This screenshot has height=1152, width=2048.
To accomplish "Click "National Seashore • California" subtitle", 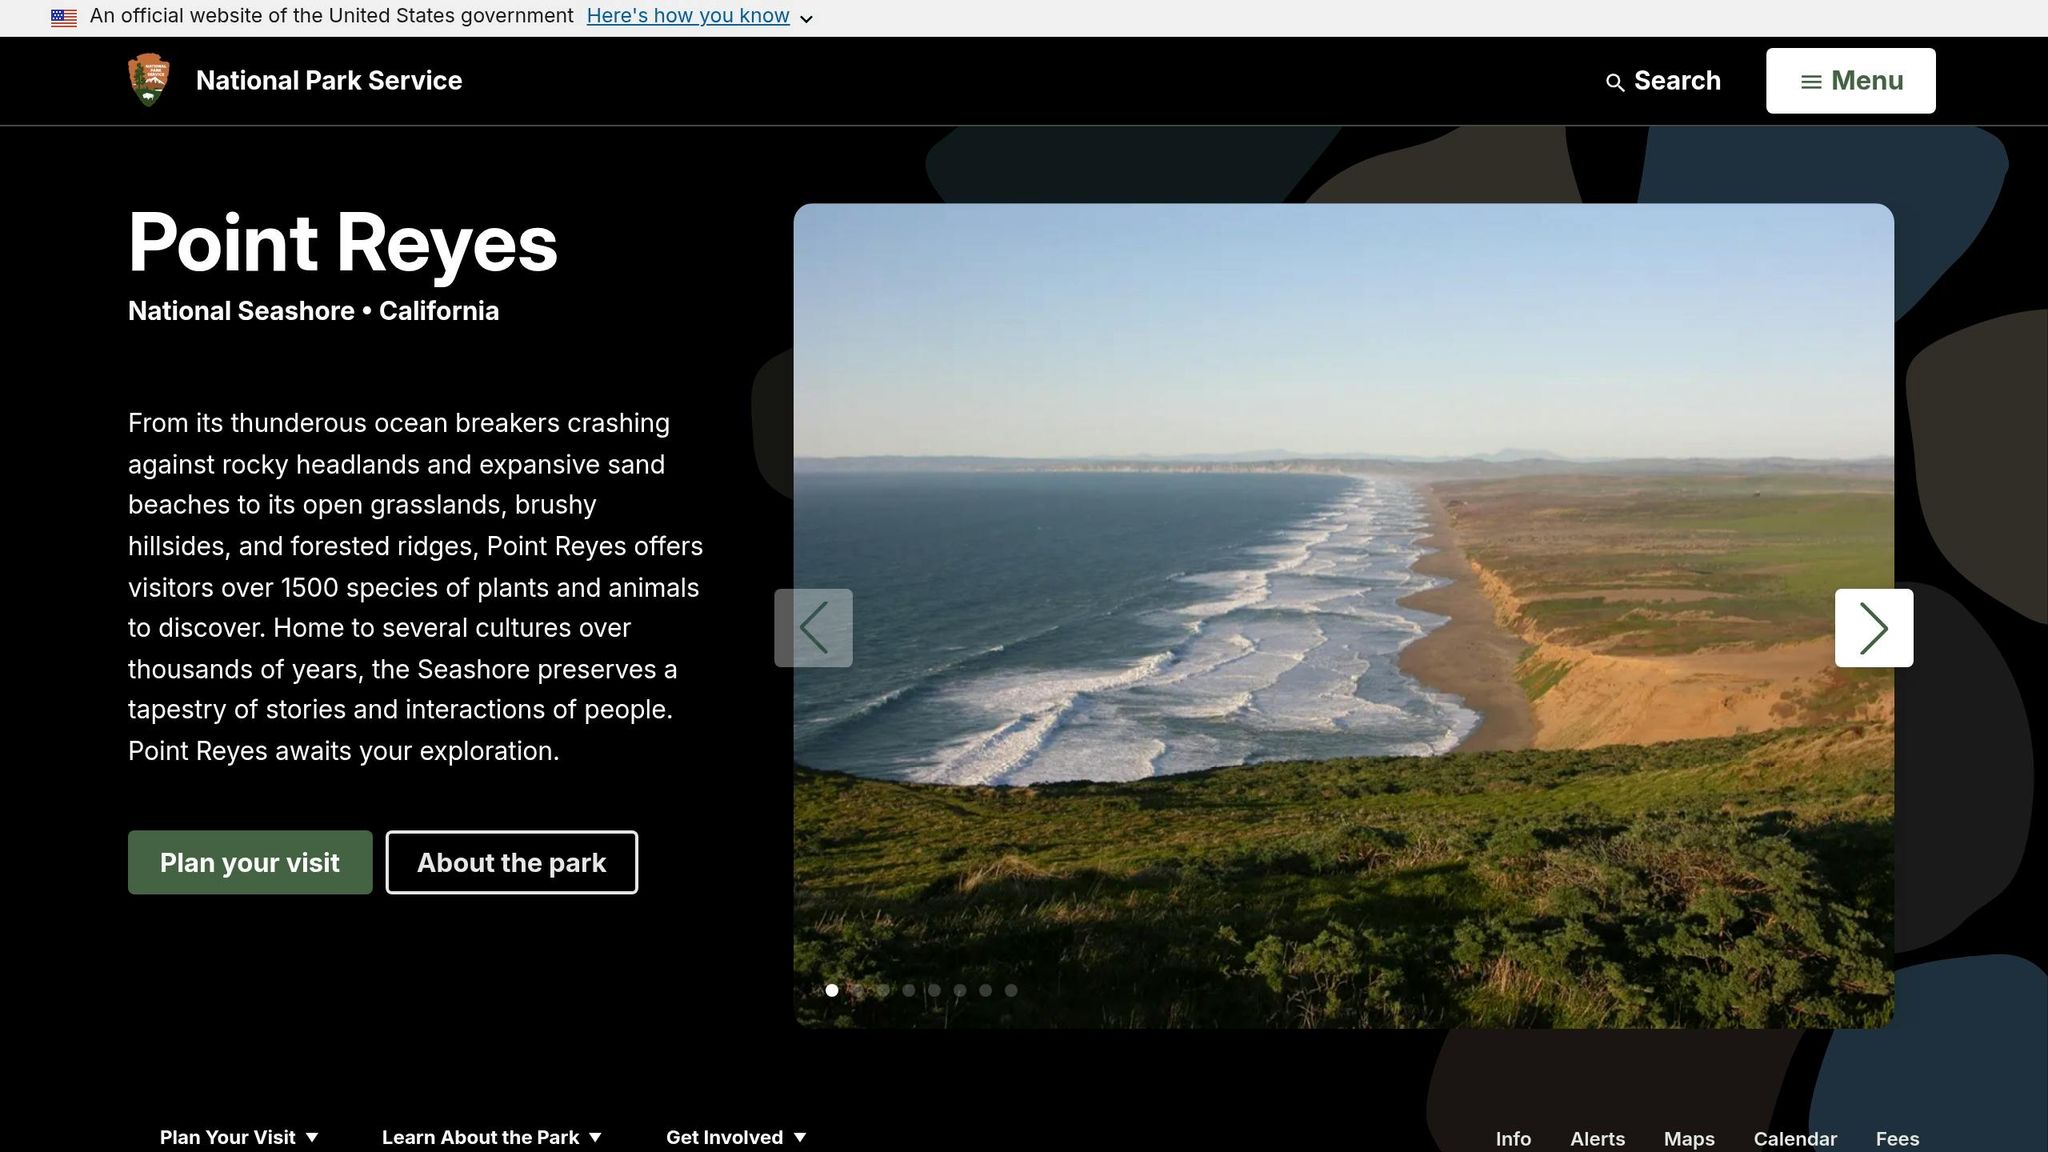I will [313, 311].
